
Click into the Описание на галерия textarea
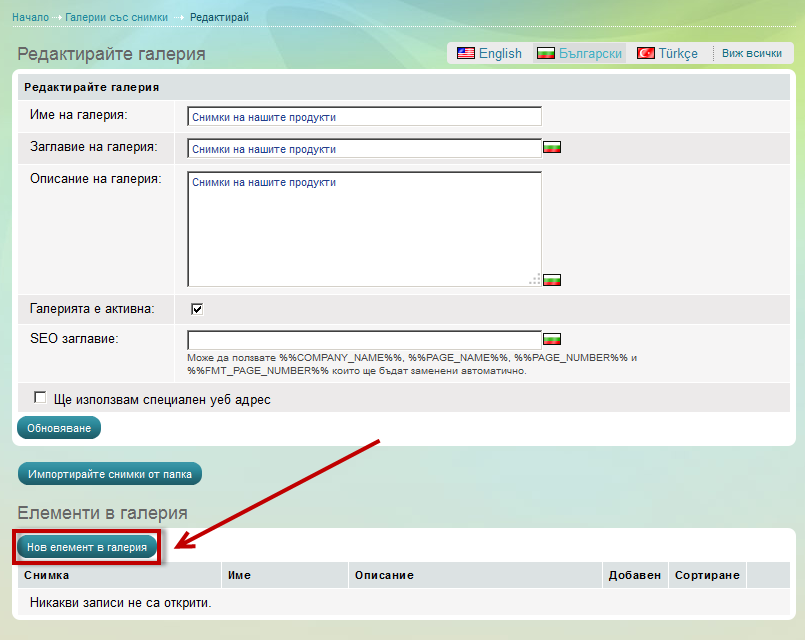(364, 230)
